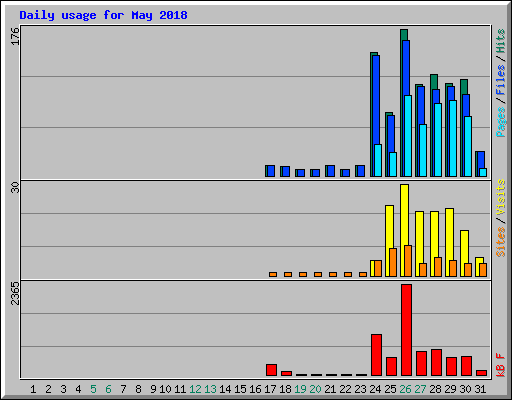Click day 15 on the x-axis
The width and height of the screenshot is (512, 400).
240,389
